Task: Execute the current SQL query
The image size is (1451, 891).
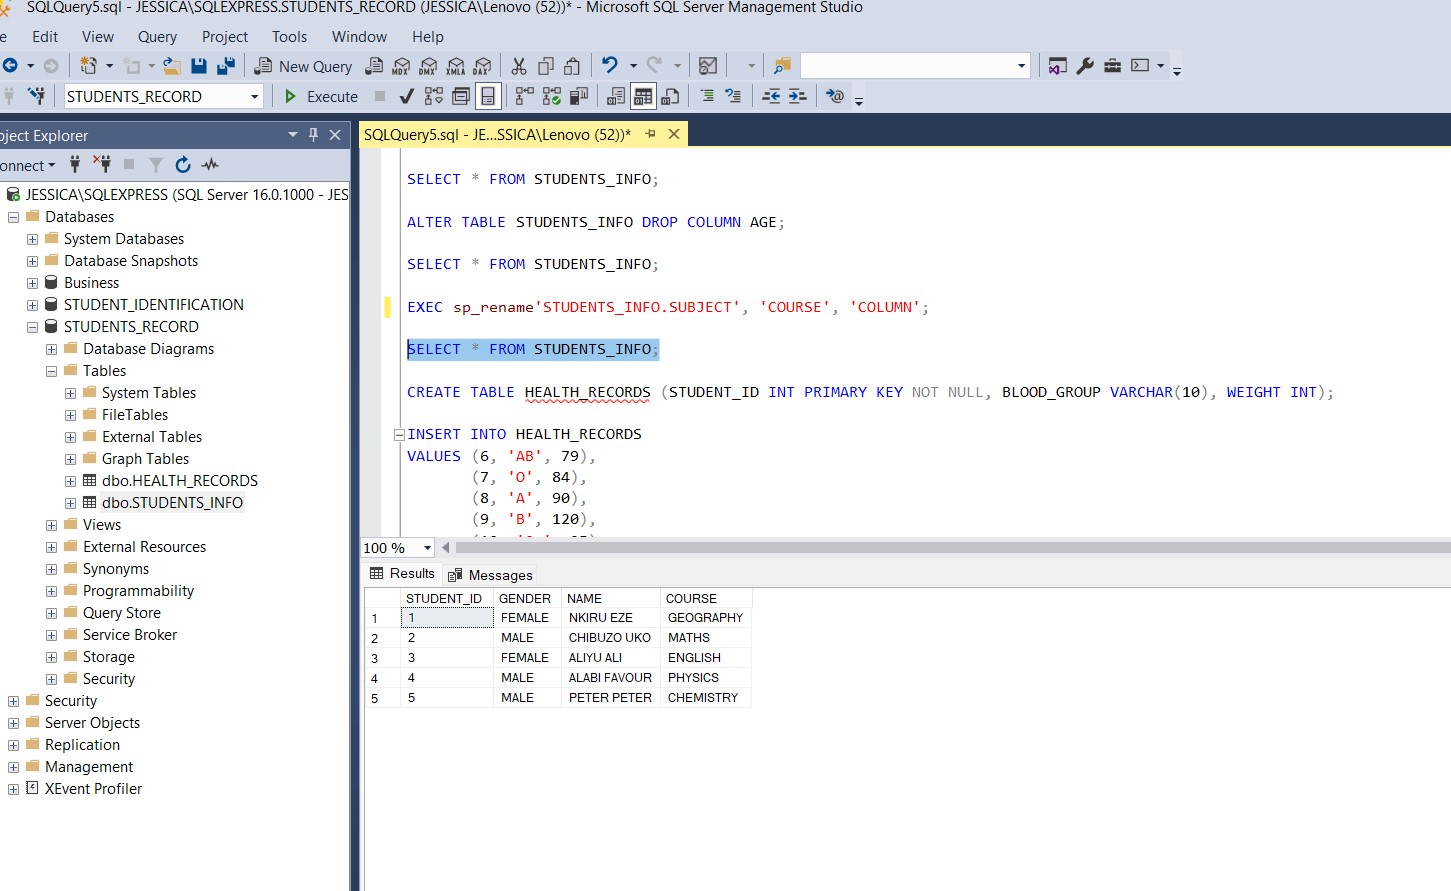Action: tap(320, 96)
